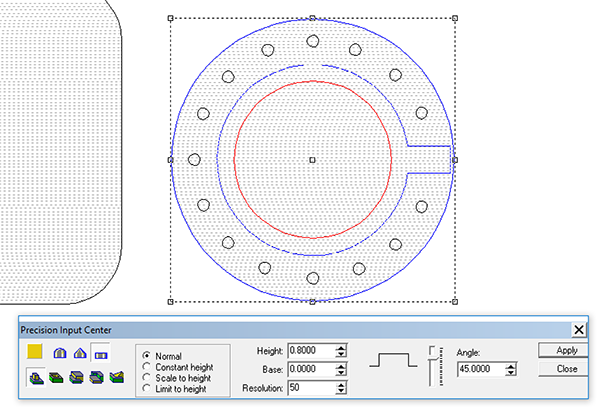The width and height of the screenshot is (600, 415).
Task: Increase Base with the up arrow
Action: [341, 366]
